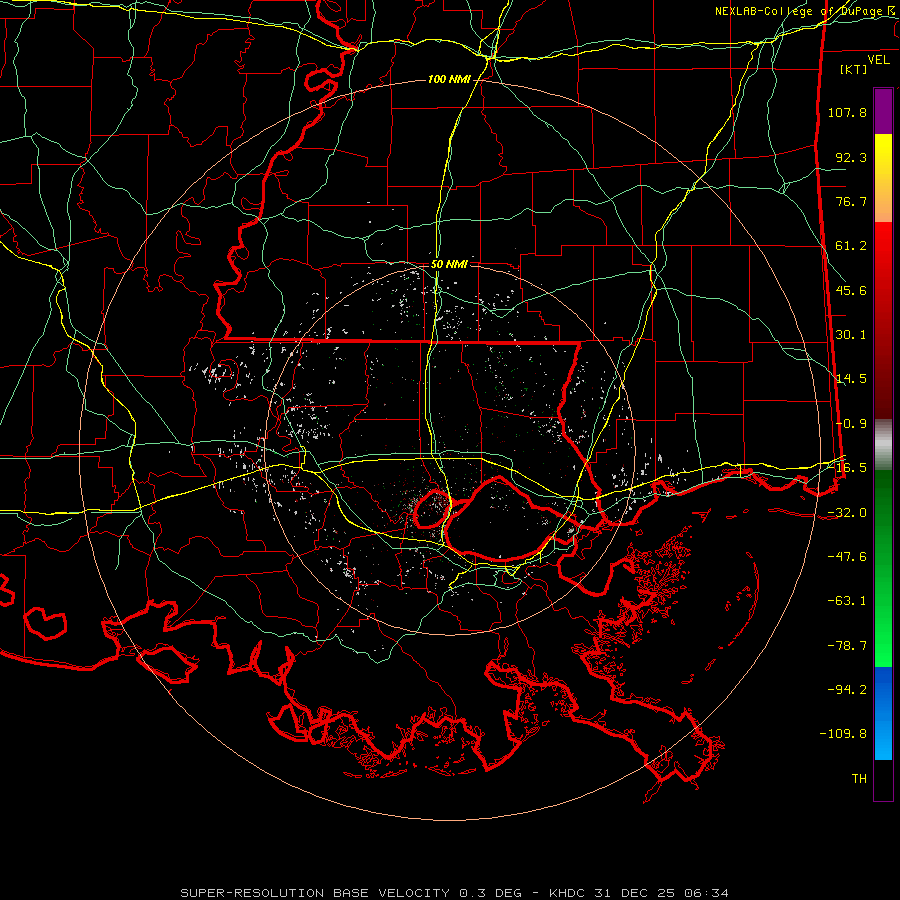Click the Super-Resolution Base Velocity caption text
900x900 pixels.
click(455, 893)
